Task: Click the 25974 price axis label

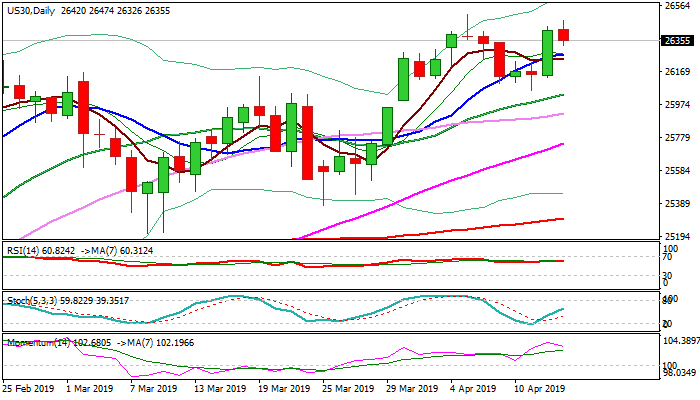Action: (x=679, y=105)
